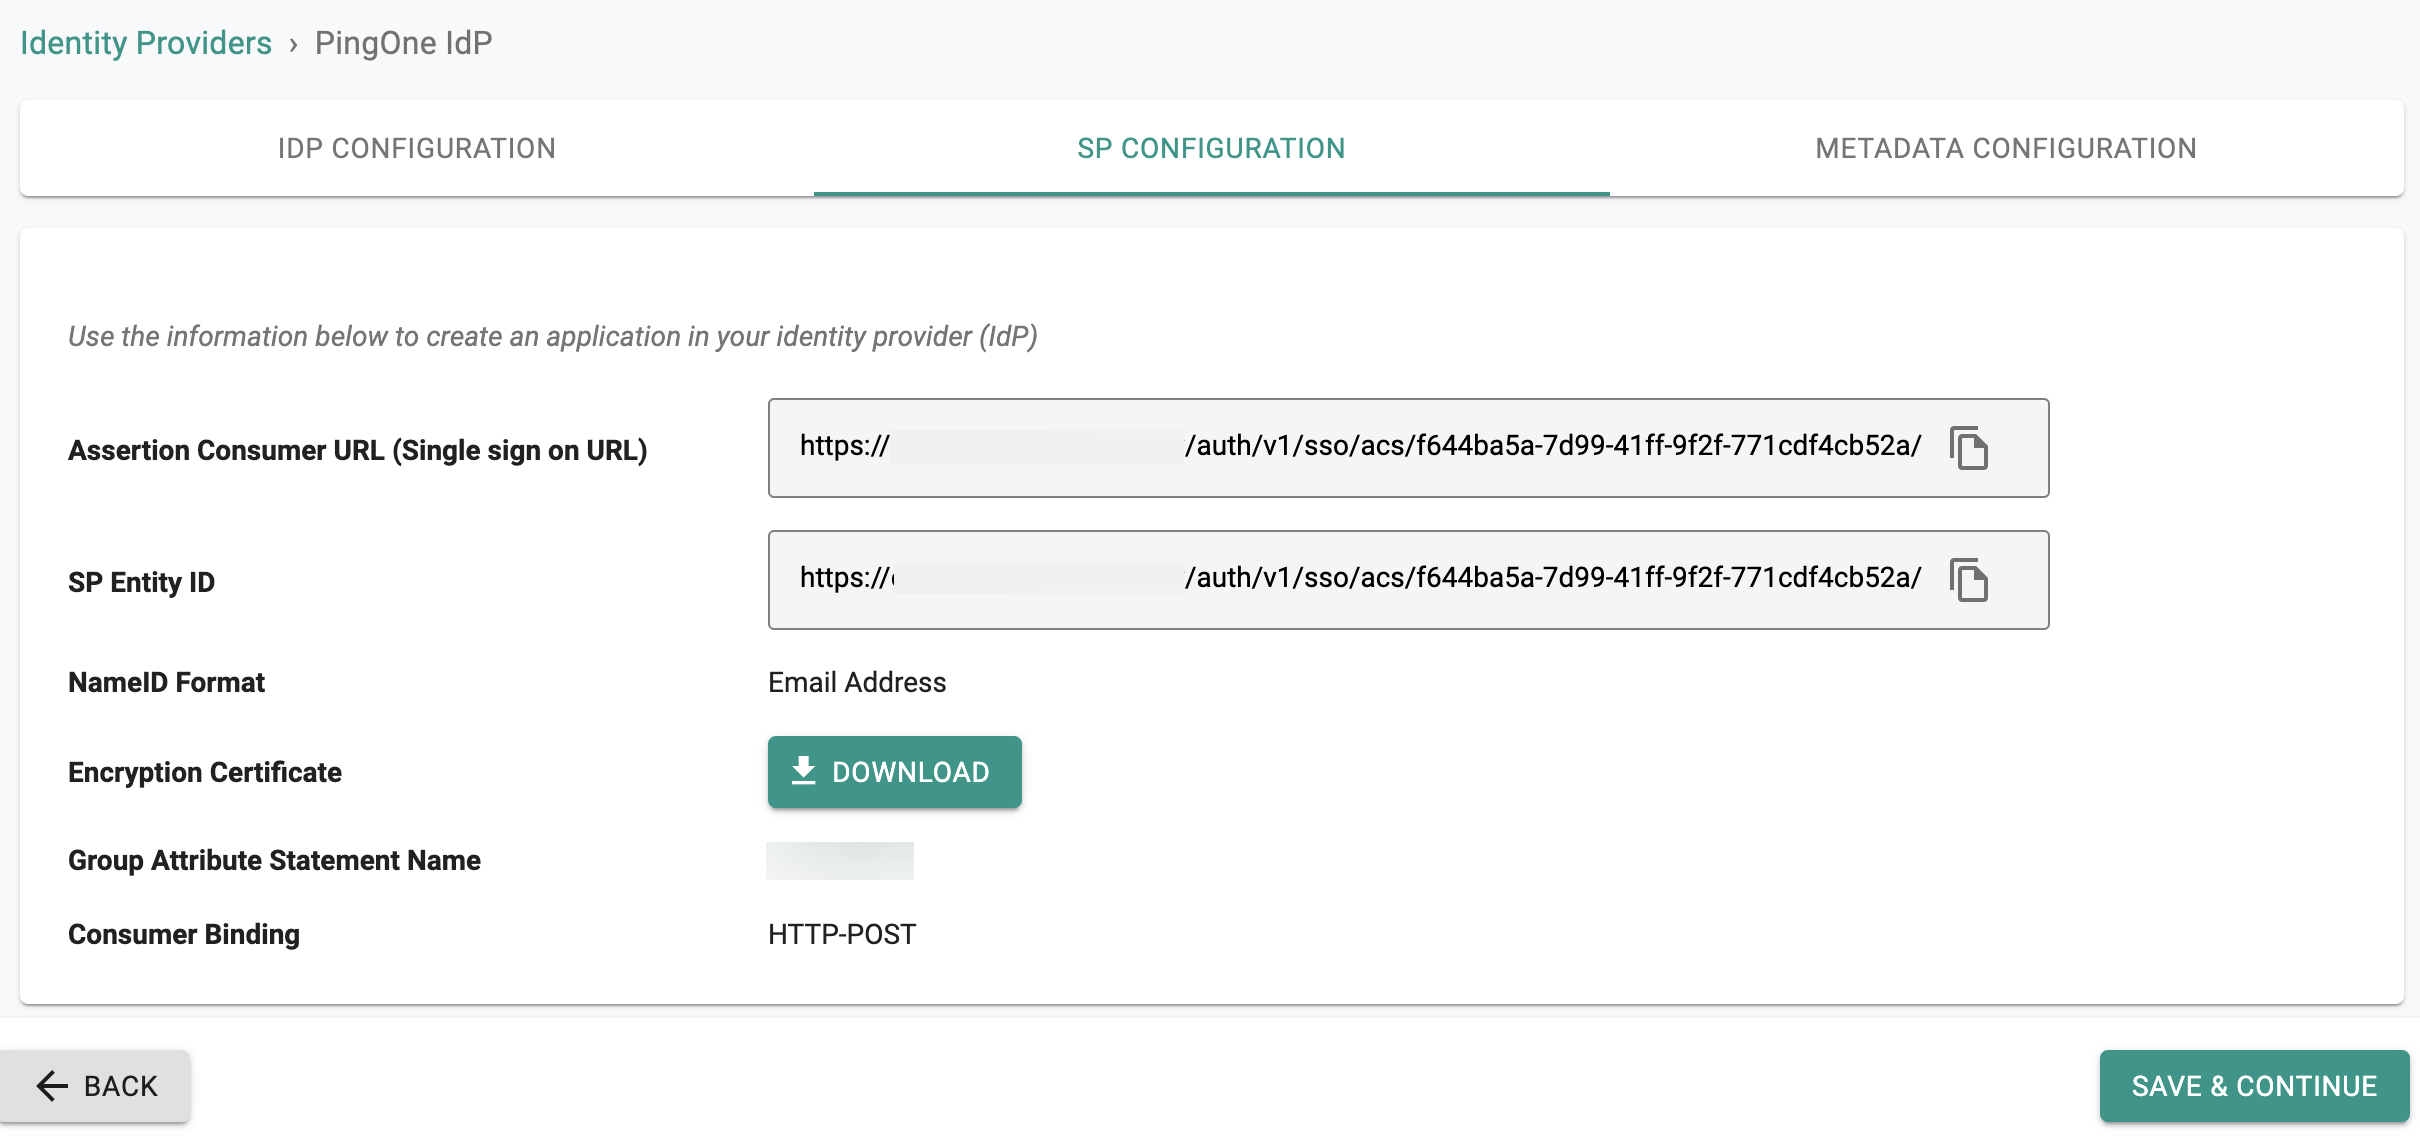Copy the Assertion Consumer URL
This screenshot has height=1138, width=2420.
click(x=1968, y=447)
